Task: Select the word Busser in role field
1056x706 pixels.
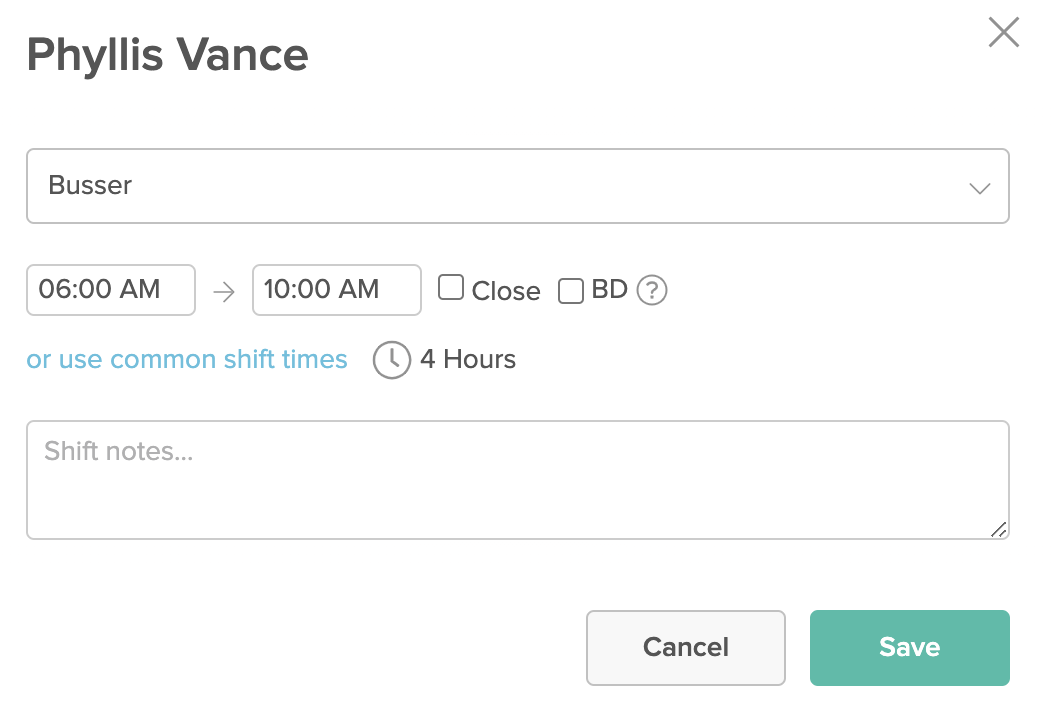Action: click(x=90, y=185)
